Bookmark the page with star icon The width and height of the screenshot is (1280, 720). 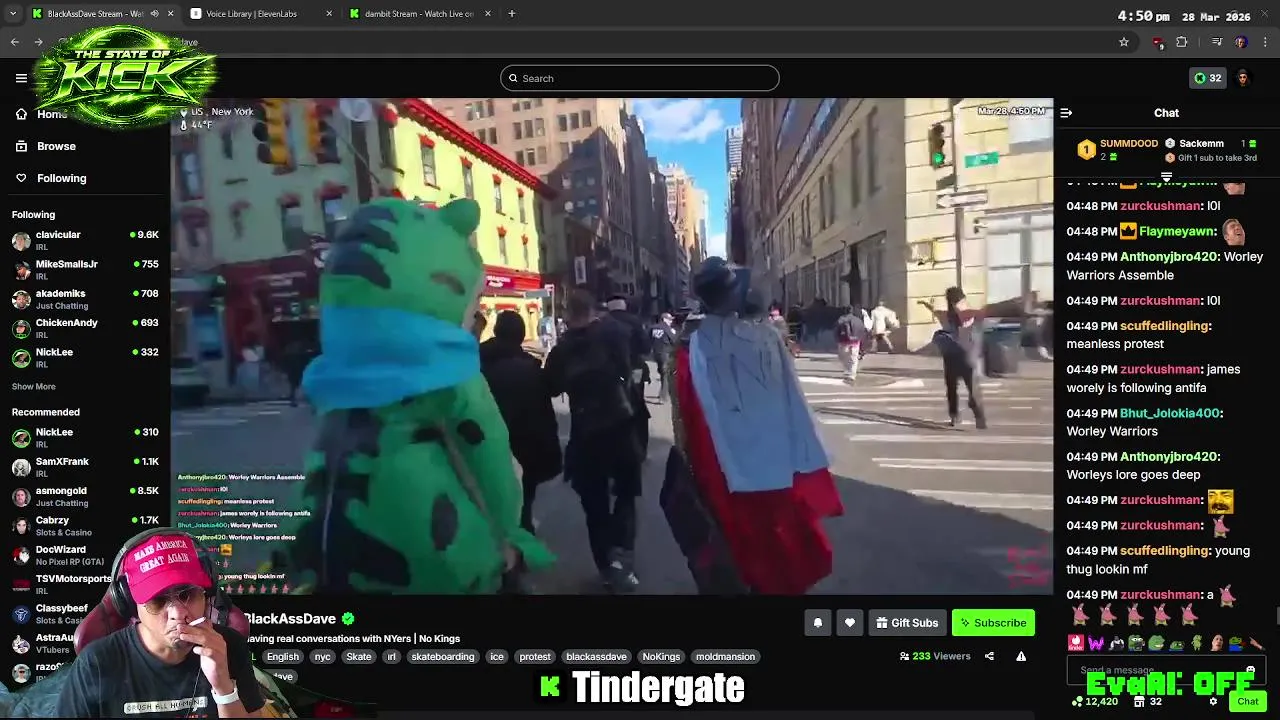click(x=1124, y=42)
